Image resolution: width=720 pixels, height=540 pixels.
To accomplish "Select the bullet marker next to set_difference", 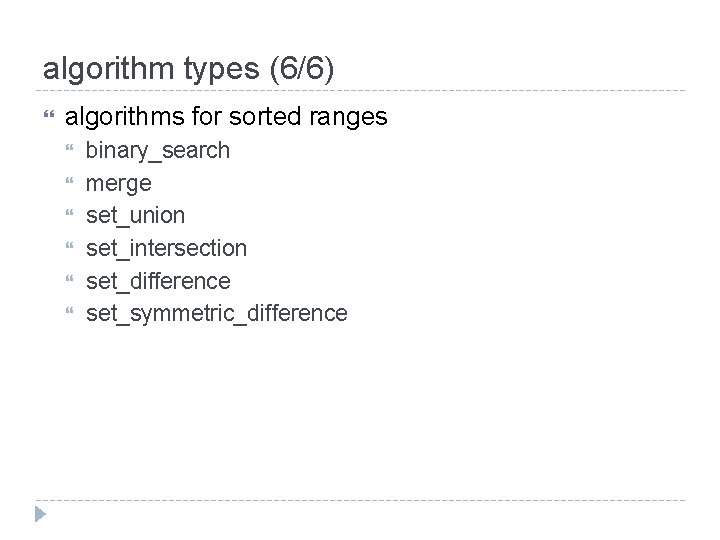I will 69,281.
